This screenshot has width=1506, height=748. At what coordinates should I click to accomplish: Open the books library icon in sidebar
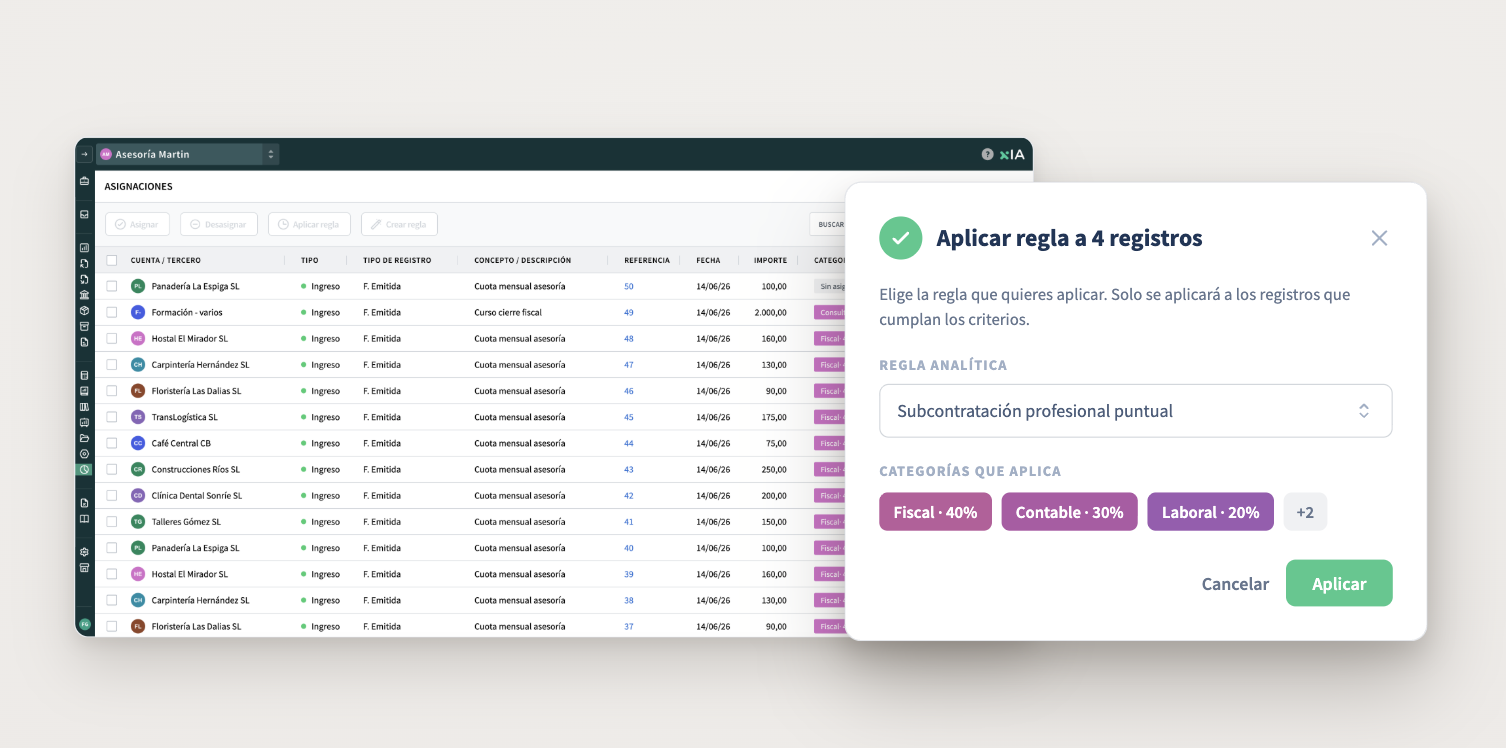point(85,407)
